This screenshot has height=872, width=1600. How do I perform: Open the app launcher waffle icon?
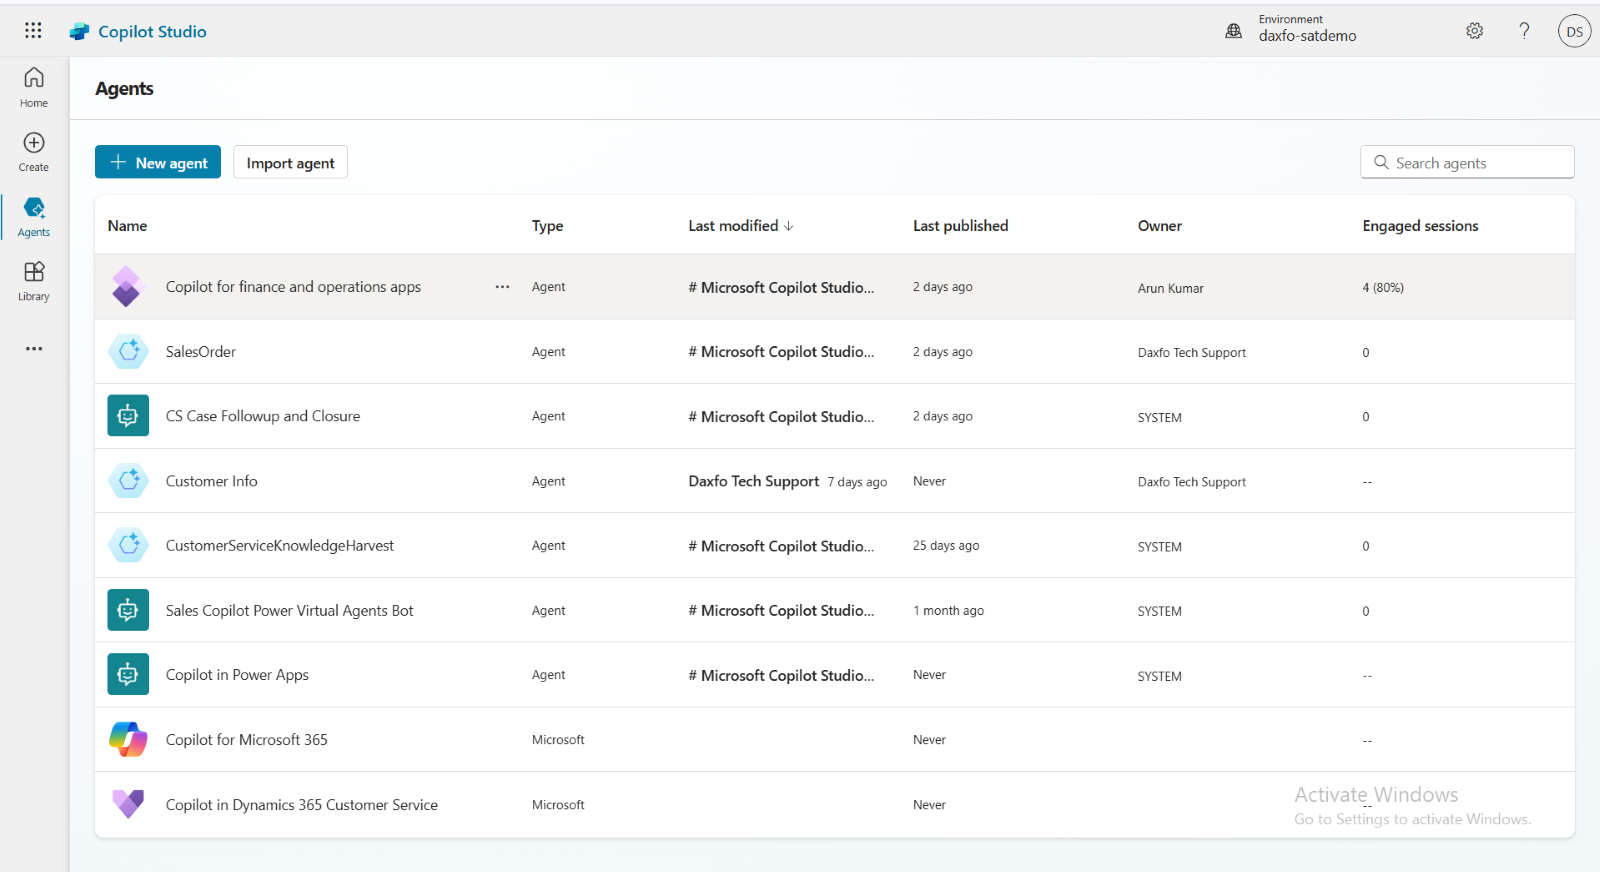(33, 31)
